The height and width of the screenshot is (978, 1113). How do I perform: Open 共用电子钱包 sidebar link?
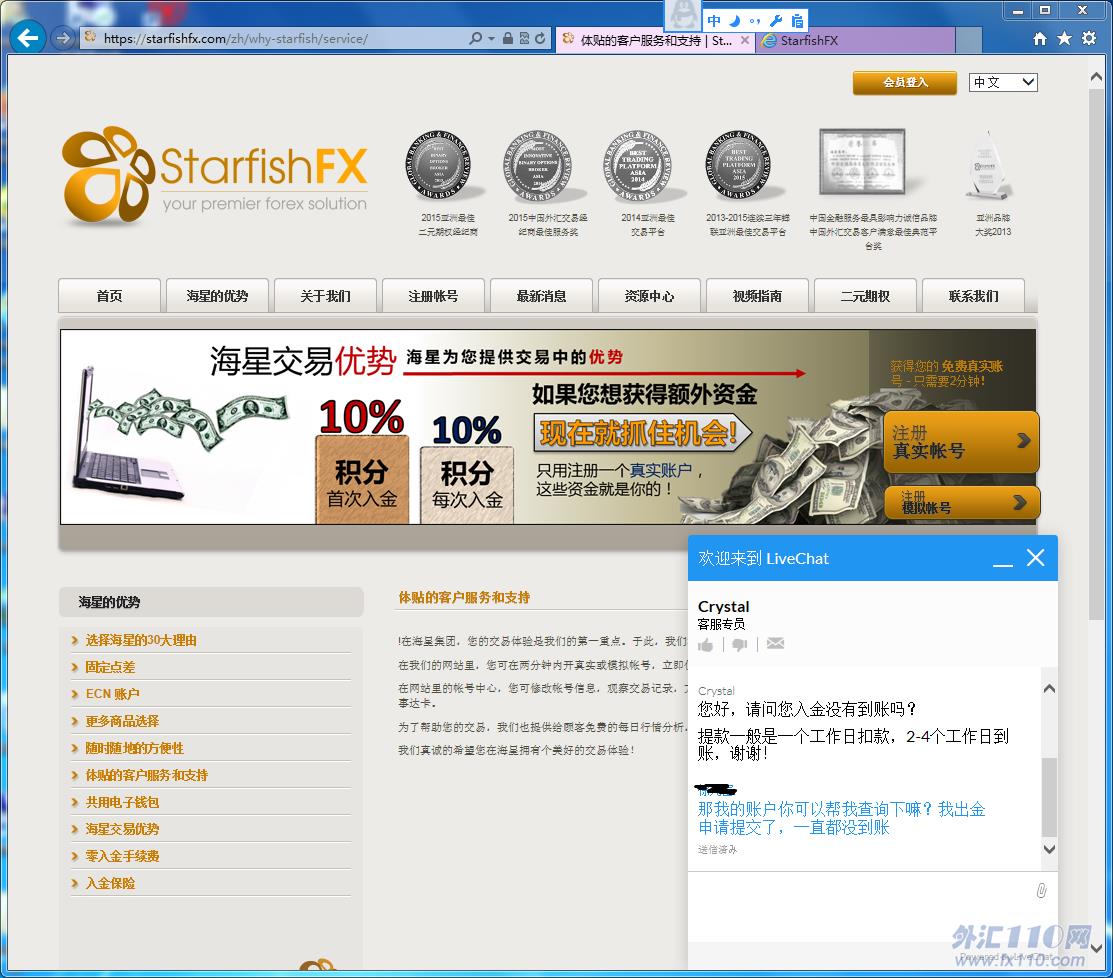pos(122,802)
